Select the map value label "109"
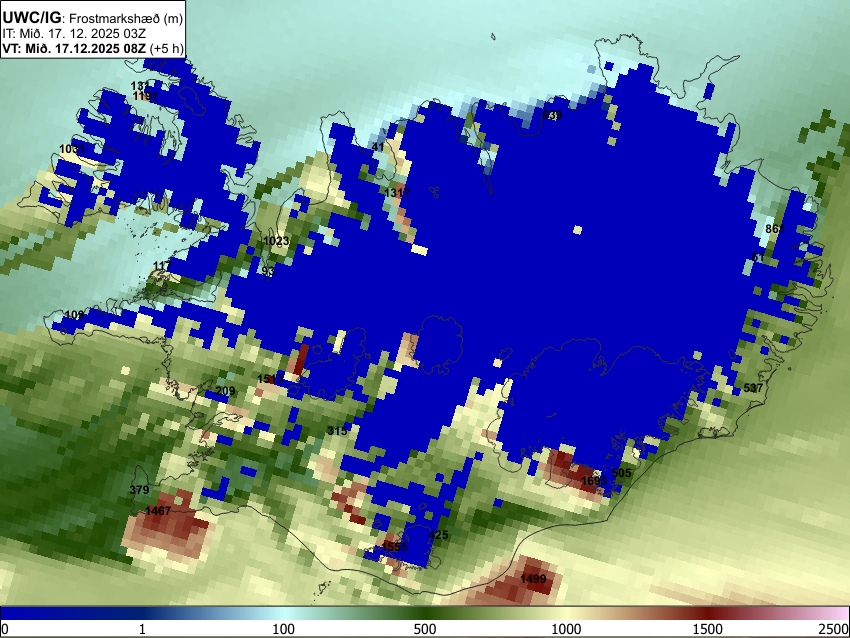Viewport: 850px width, 638px height. click(x=74, y=315)
